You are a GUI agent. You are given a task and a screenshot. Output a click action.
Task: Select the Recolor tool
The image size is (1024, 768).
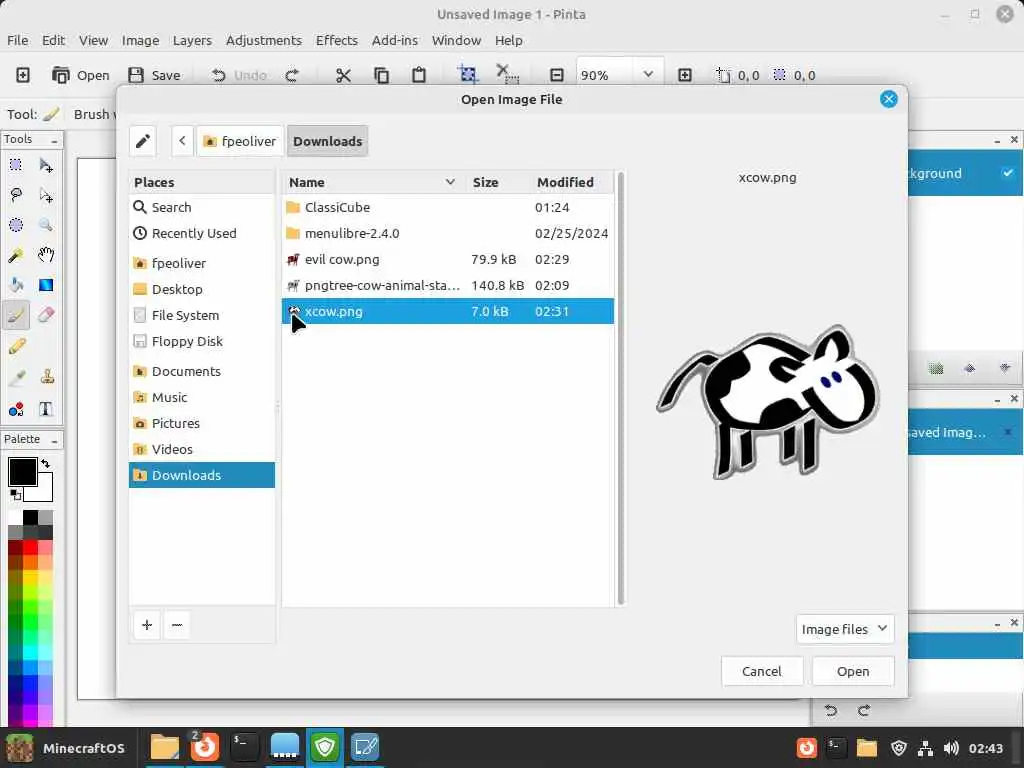17,409
